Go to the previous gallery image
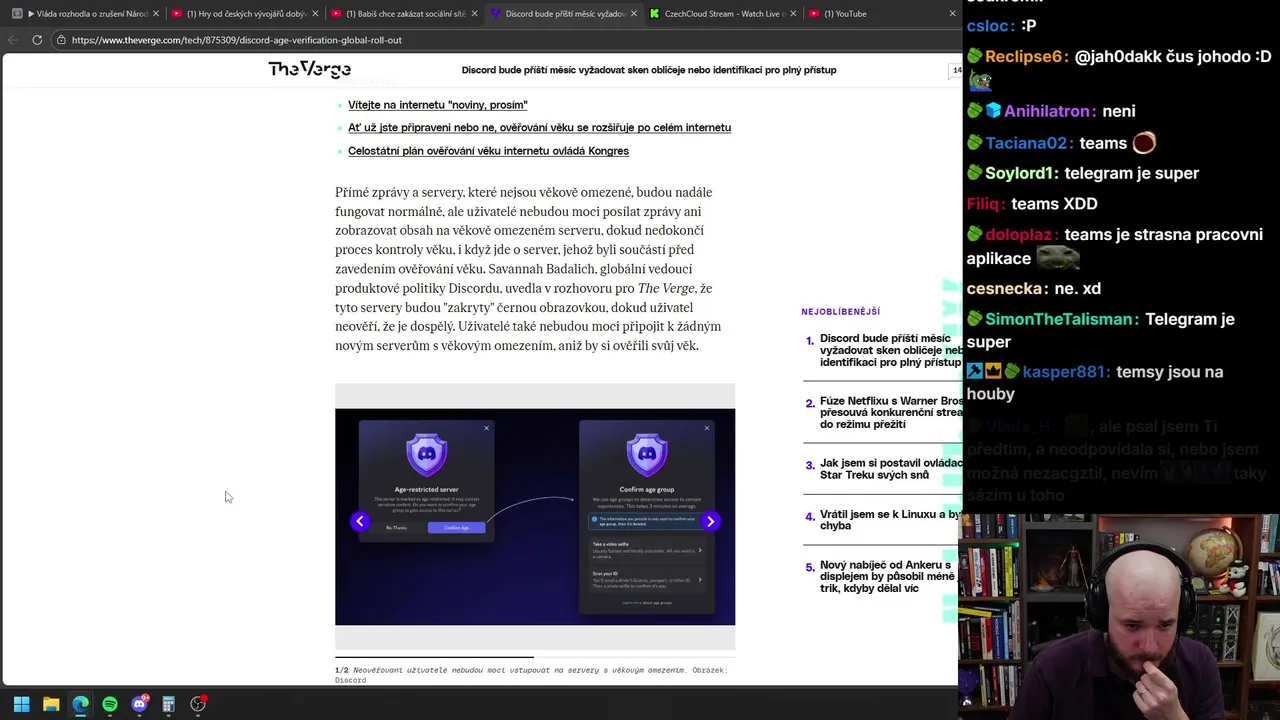 tap(360, 521)
